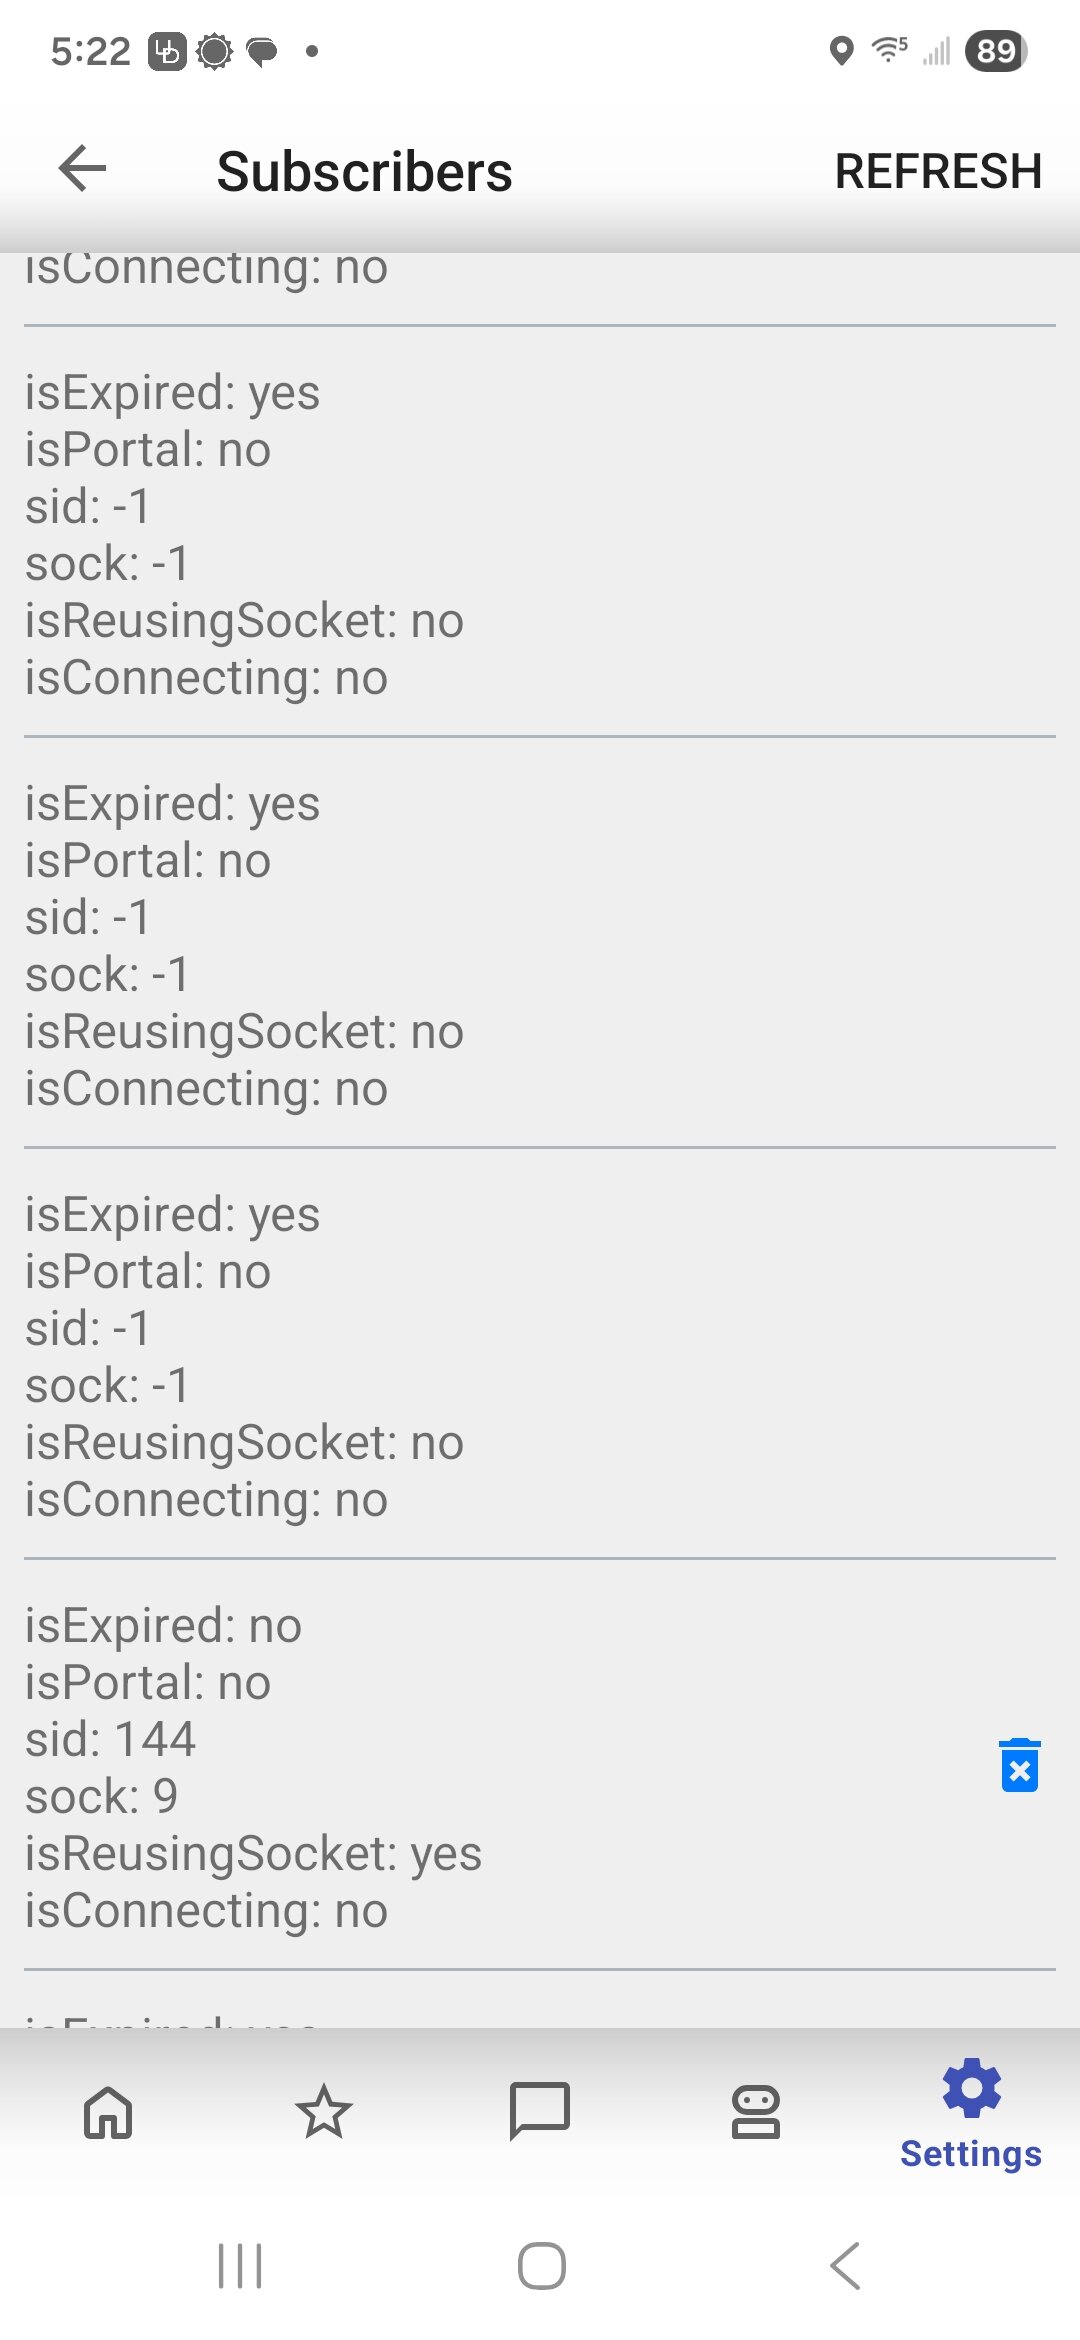
Task: Tap the sid: 144 text line
Action: (110, 1740)
